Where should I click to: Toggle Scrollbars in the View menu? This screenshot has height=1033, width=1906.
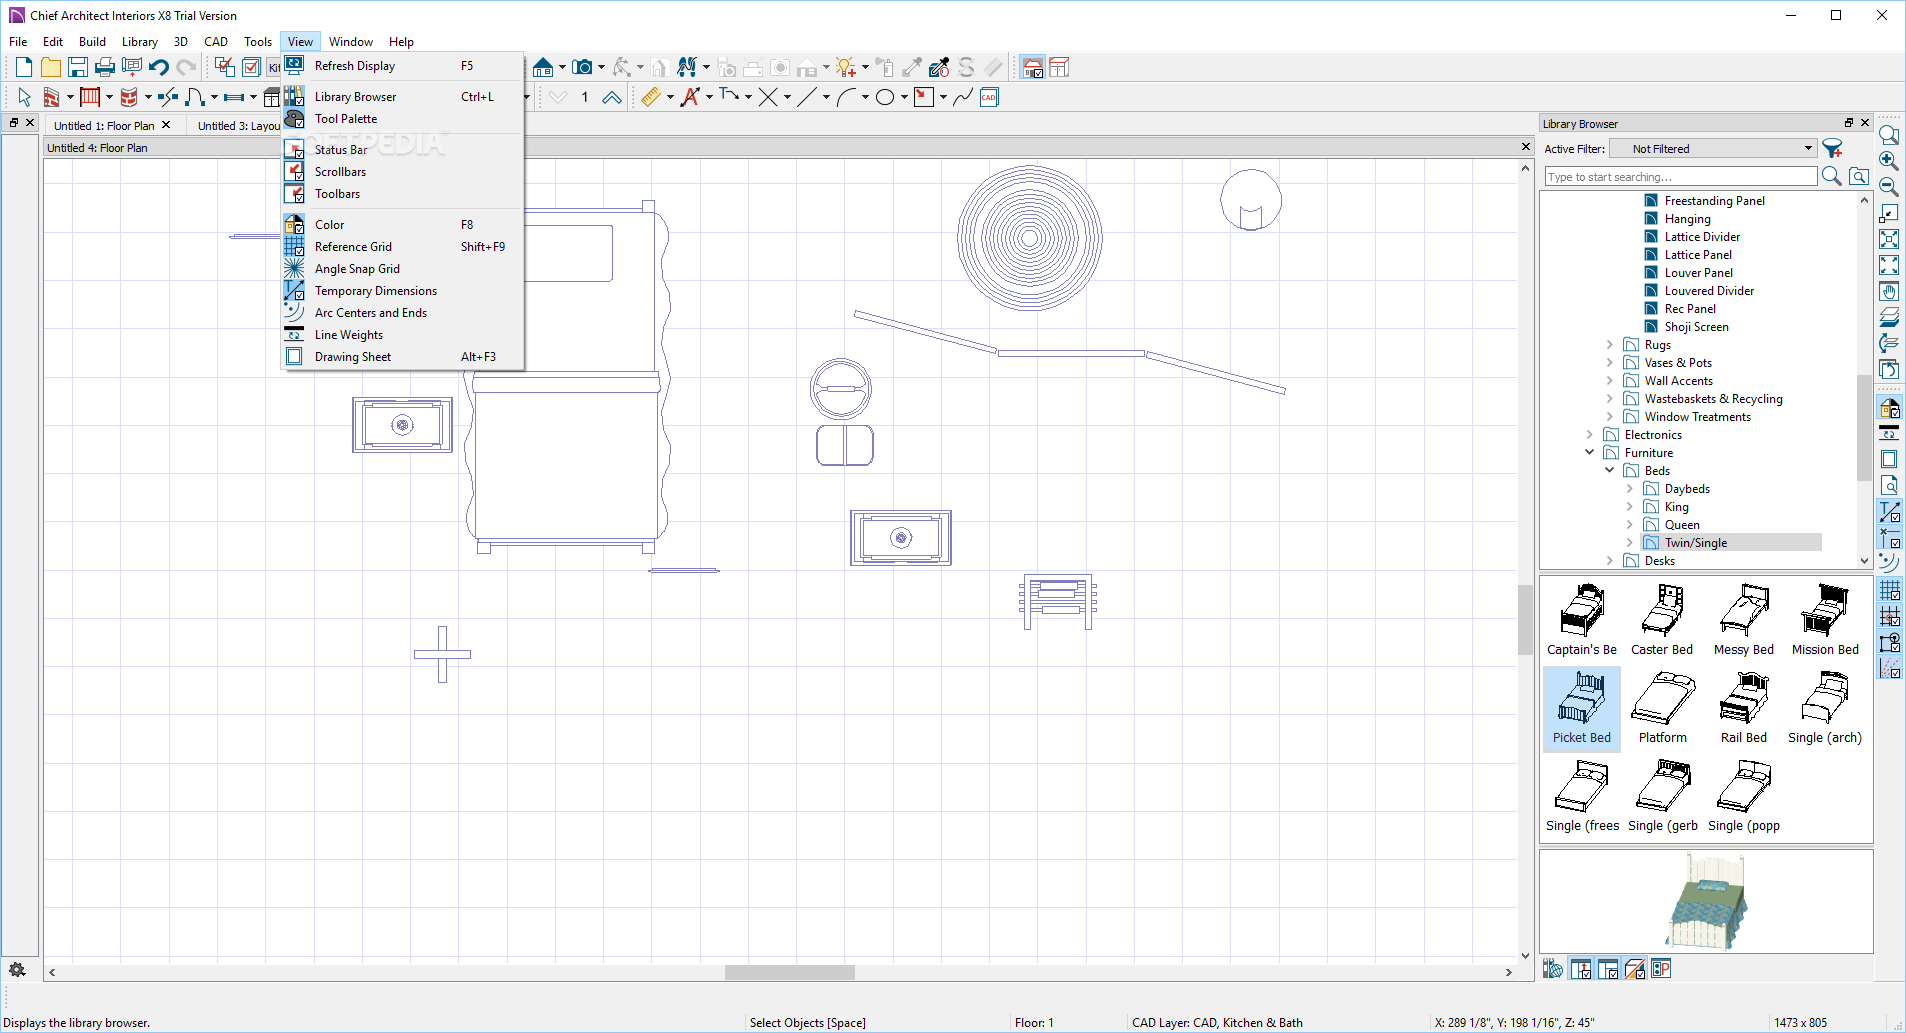pos(403,172)
